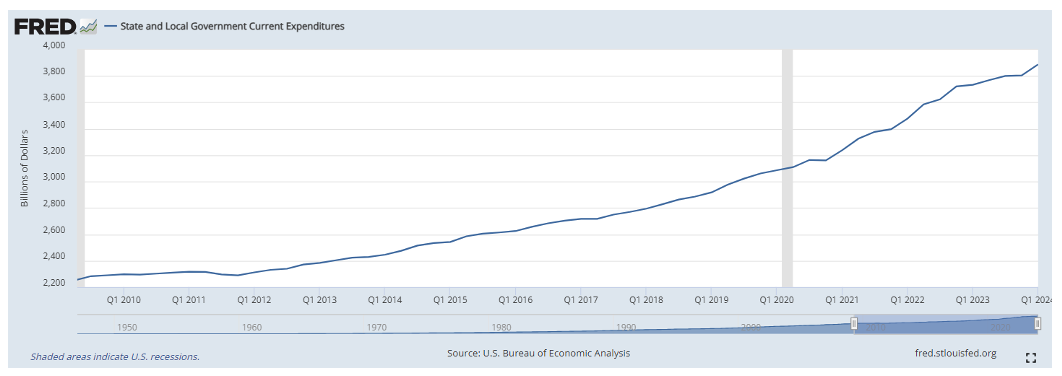Screen dimensions: 1062x376
Task: Click the 1980 label in the navigator timeline
Action: (501, 327)
